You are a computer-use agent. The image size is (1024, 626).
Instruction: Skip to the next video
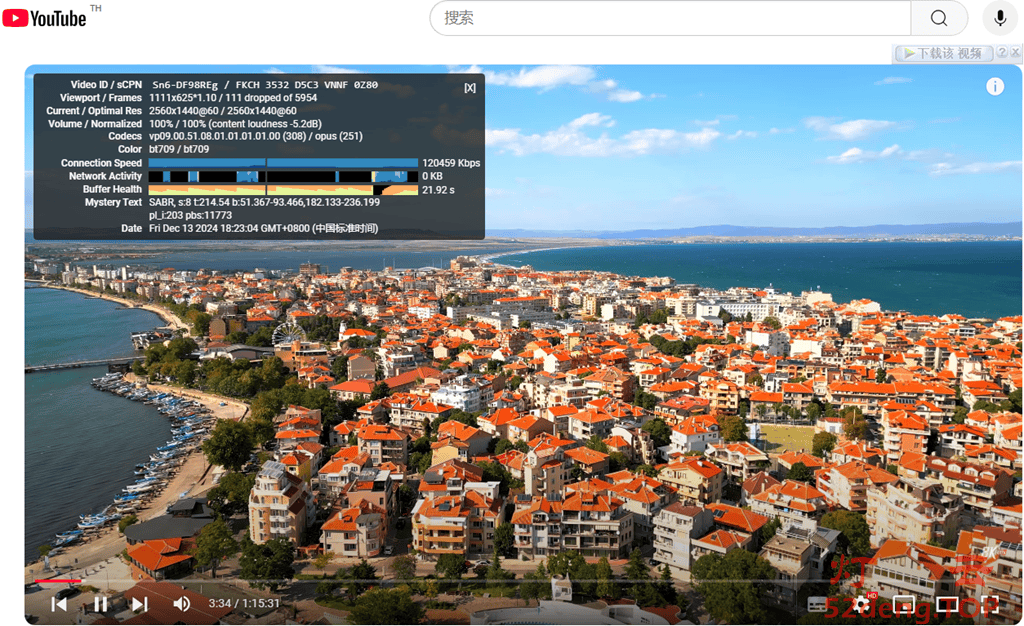[x=140, y=604]
